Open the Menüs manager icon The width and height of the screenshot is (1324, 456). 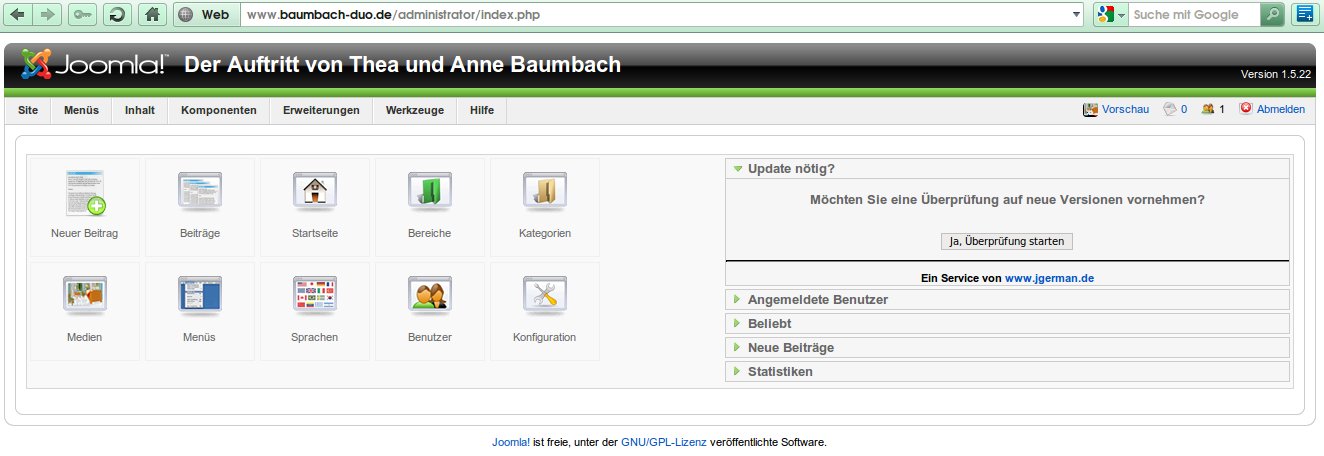point(200,296)
